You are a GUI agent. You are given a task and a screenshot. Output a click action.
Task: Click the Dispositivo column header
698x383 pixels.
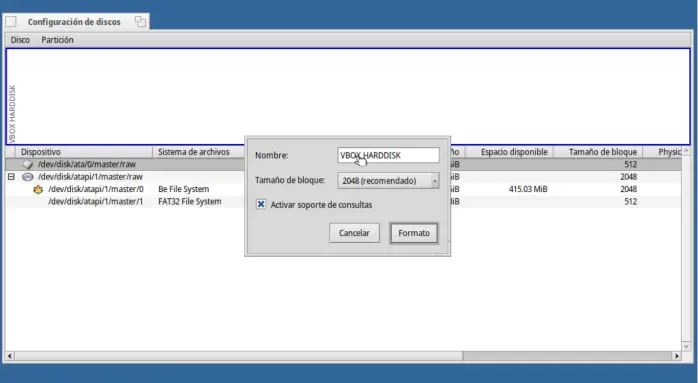click(x=84, y=152)
